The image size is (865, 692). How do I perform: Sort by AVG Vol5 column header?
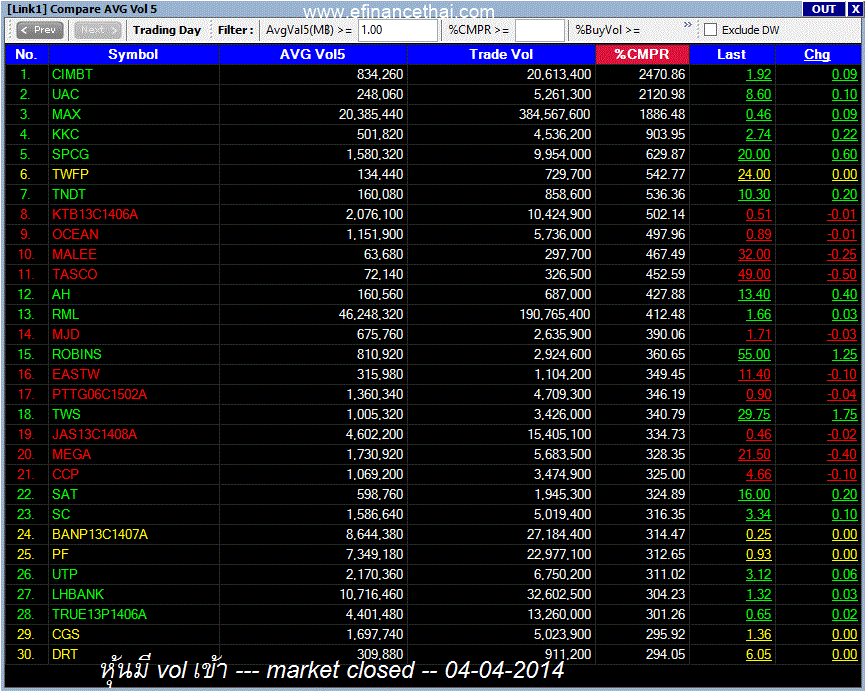coord(313,55)
